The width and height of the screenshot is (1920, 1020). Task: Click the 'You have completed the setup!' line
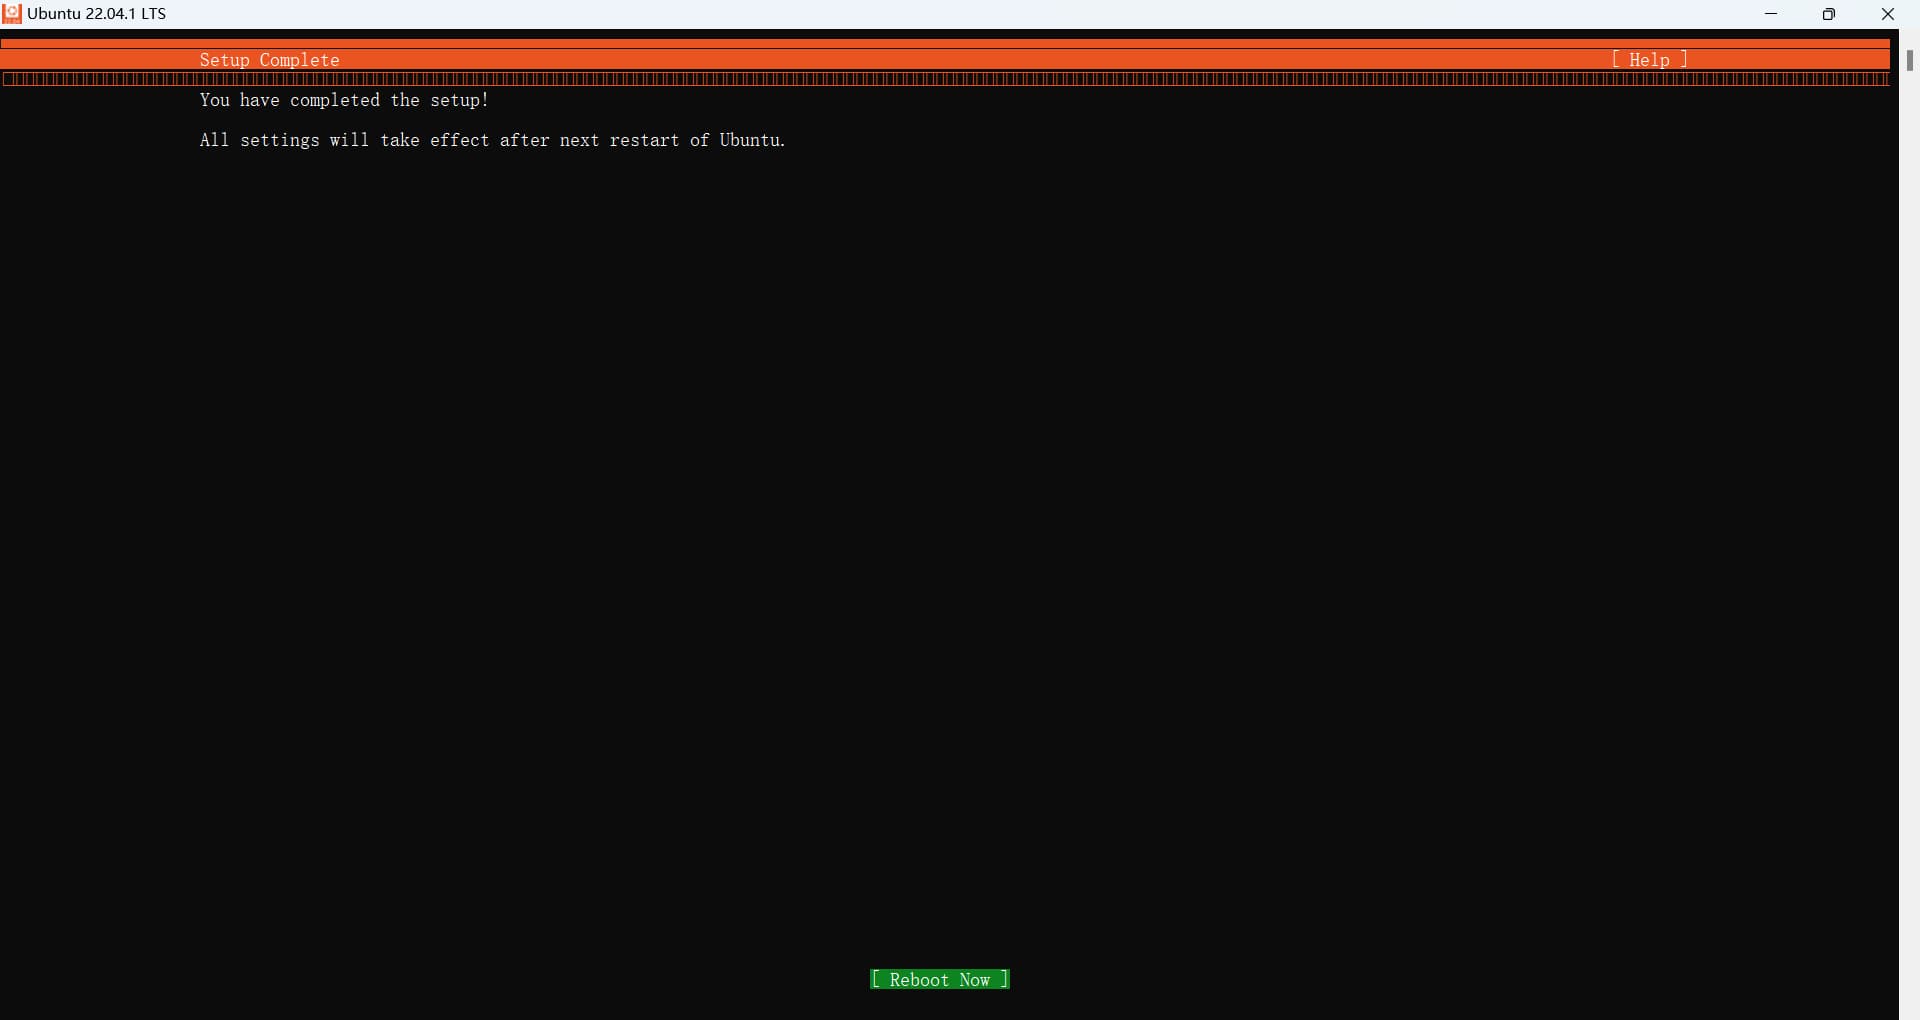[x=344, y=100]
